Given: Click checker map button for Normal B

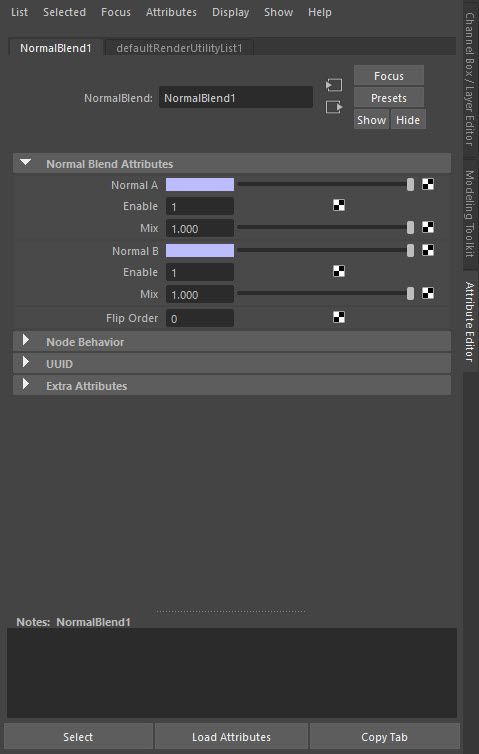Looking at the screenshot, I should 428,250.
